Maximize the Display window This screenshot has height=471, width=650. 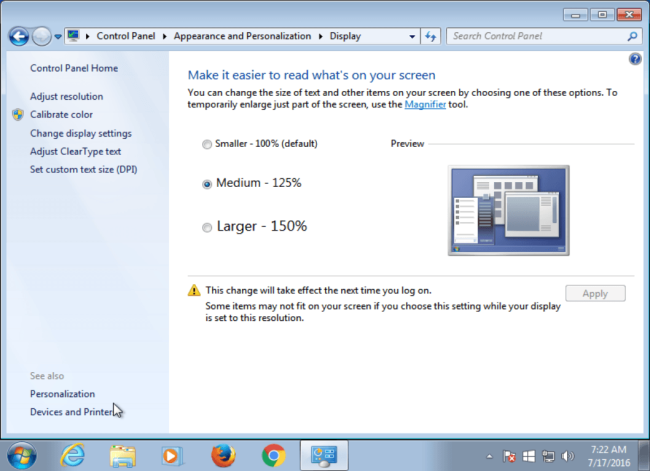[602, 15]
